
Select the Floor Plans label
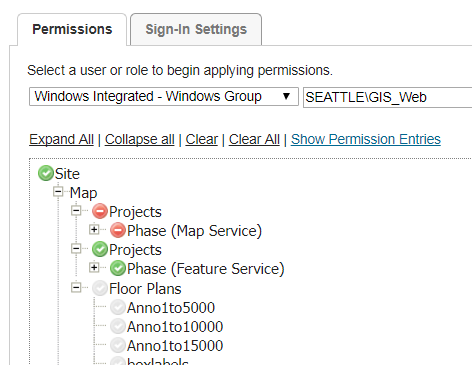pyautogui.click(x=145, y=289)
